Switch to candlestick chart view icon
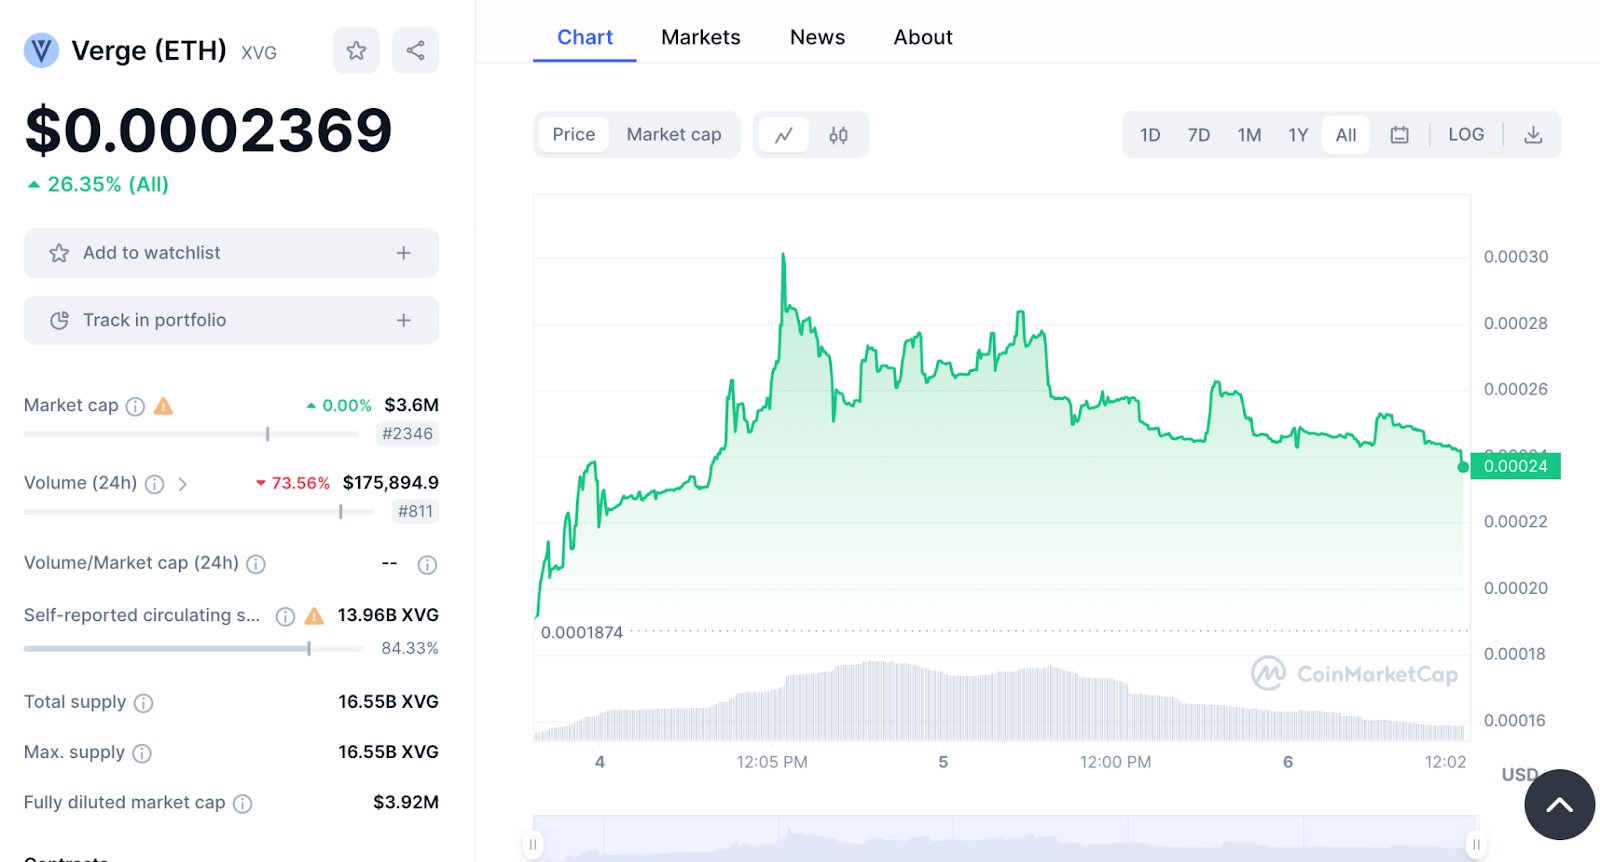Screen dimensions: 1600x862 point(838,135)
